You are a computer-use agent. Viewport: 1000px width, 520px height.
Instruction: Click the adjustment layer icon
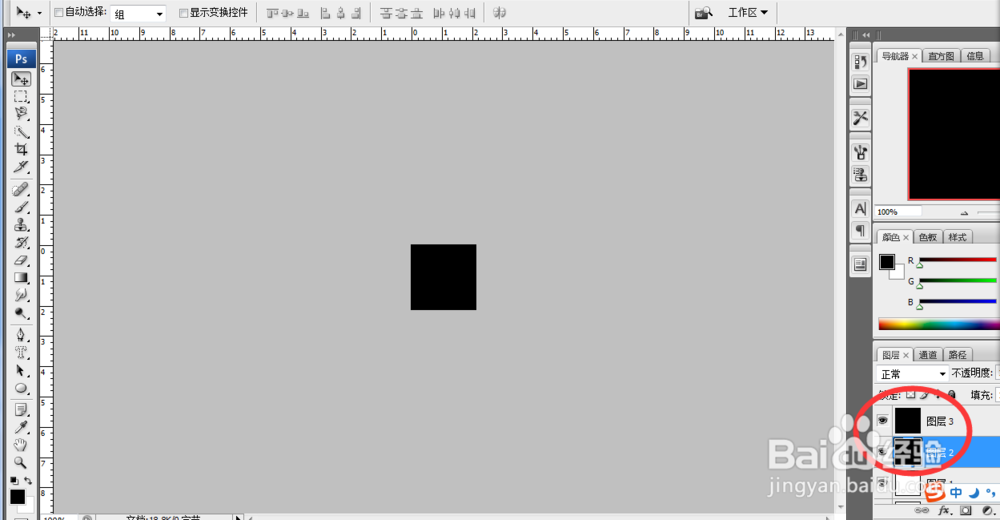989,511
